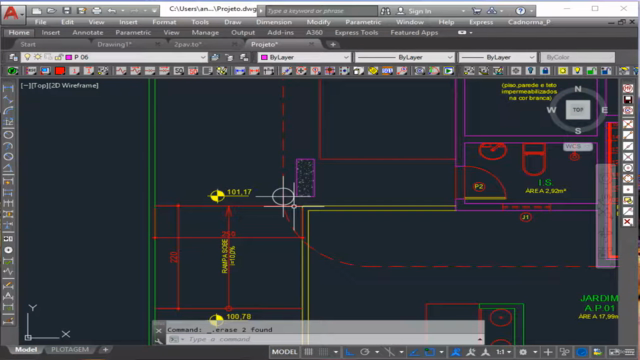Toggle Ortho mode in status bar

[350, 352]
